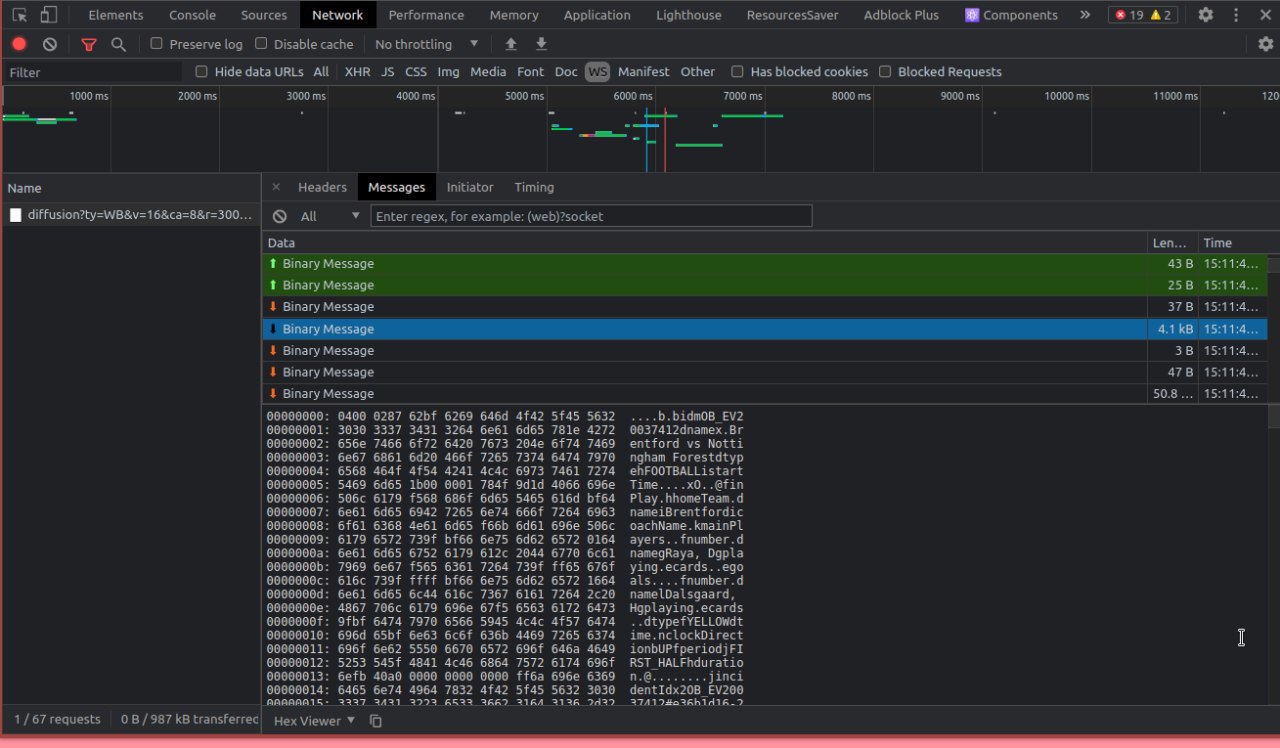Click the import HAR upload arrow
Viewport: 1280px width, 748px height.
pos(511,44)
